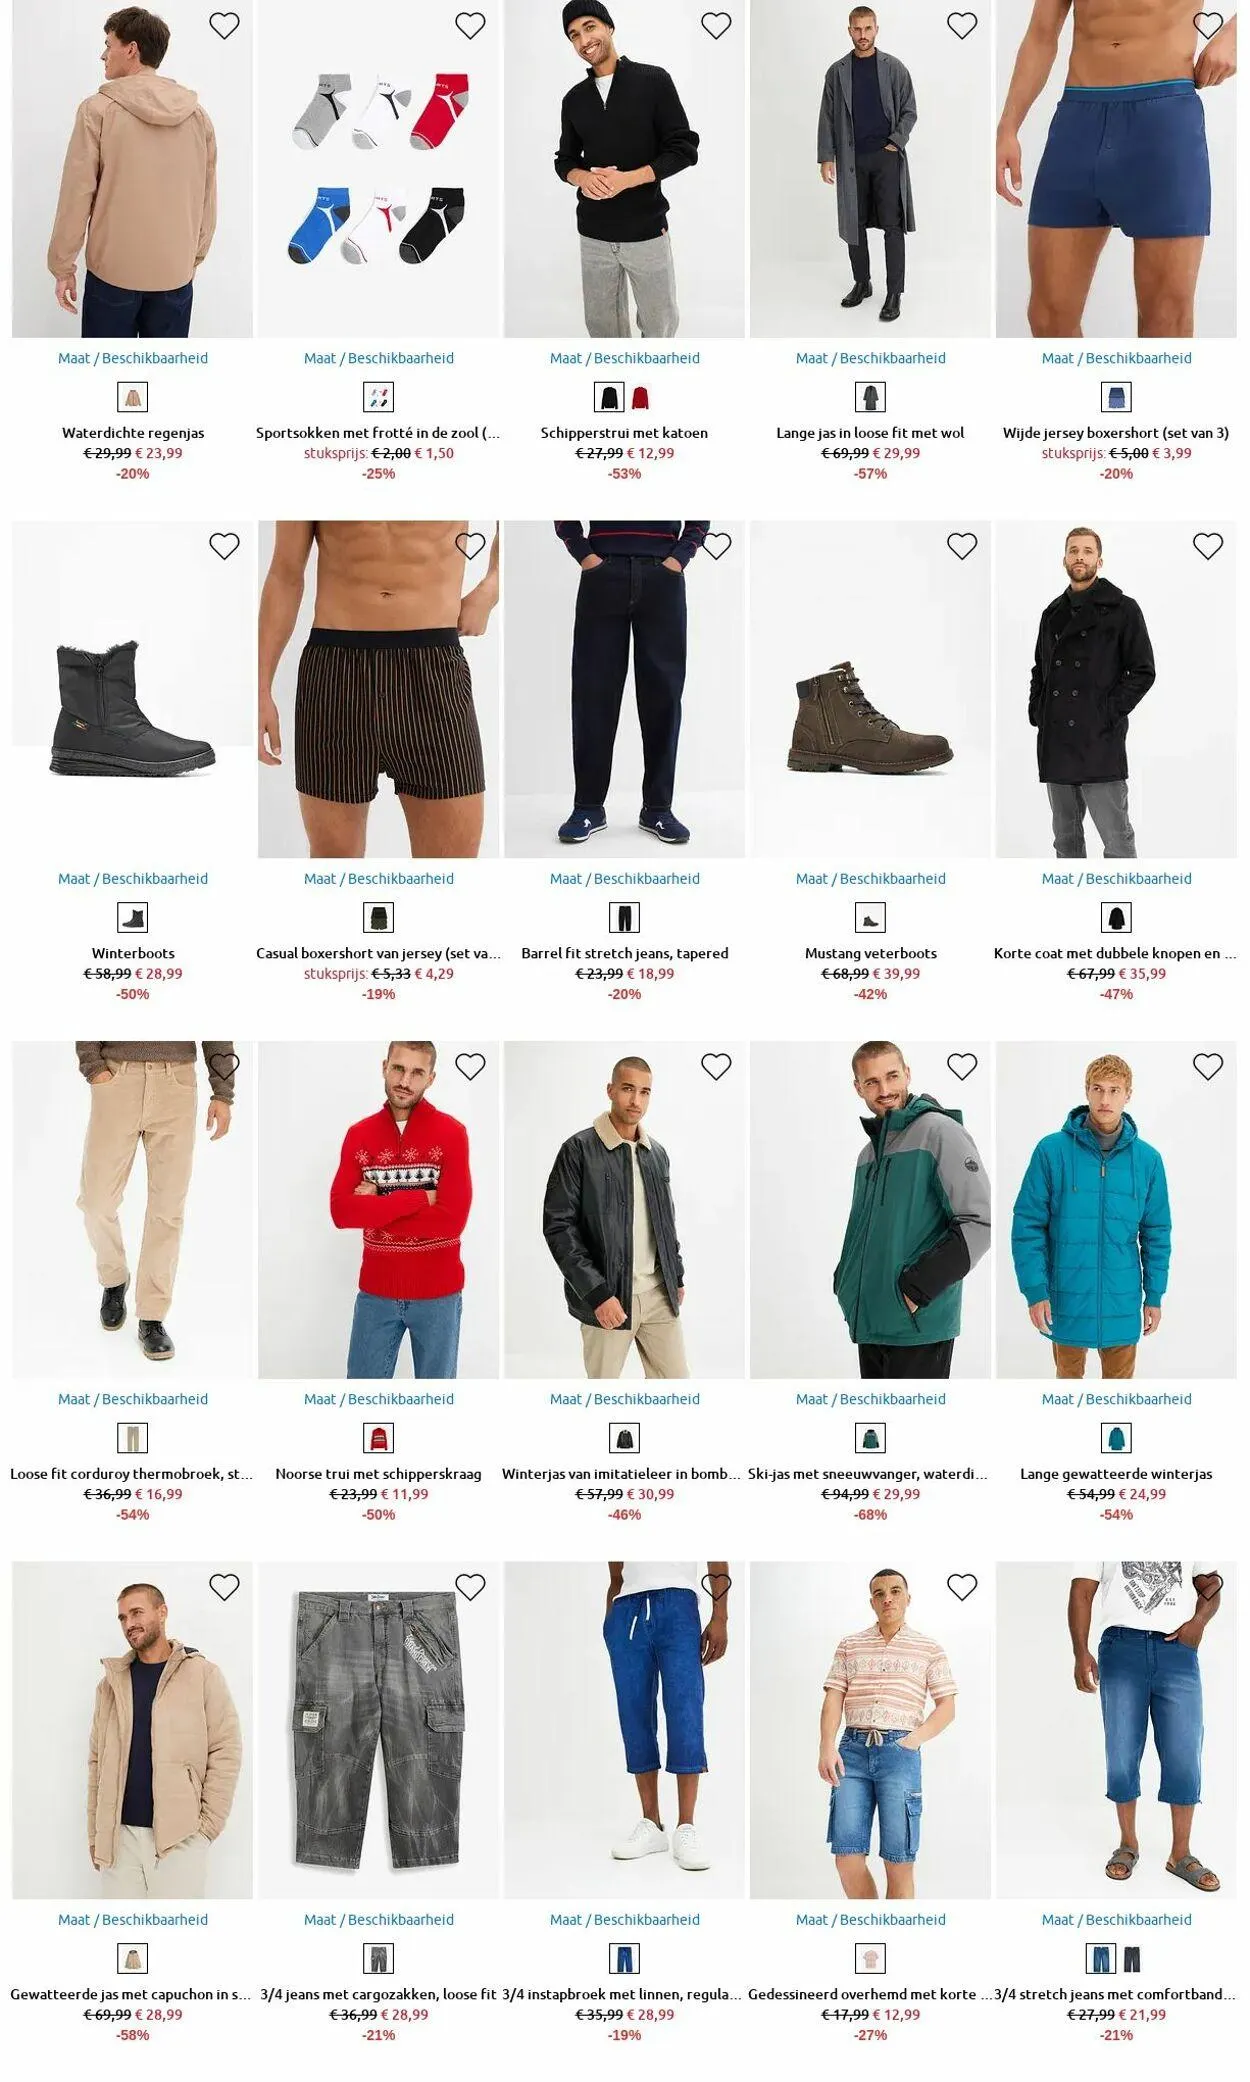Select red color swatch for Schipperstrui
The height and width of the screenshot is (2082, 1250).
point(640,398)
